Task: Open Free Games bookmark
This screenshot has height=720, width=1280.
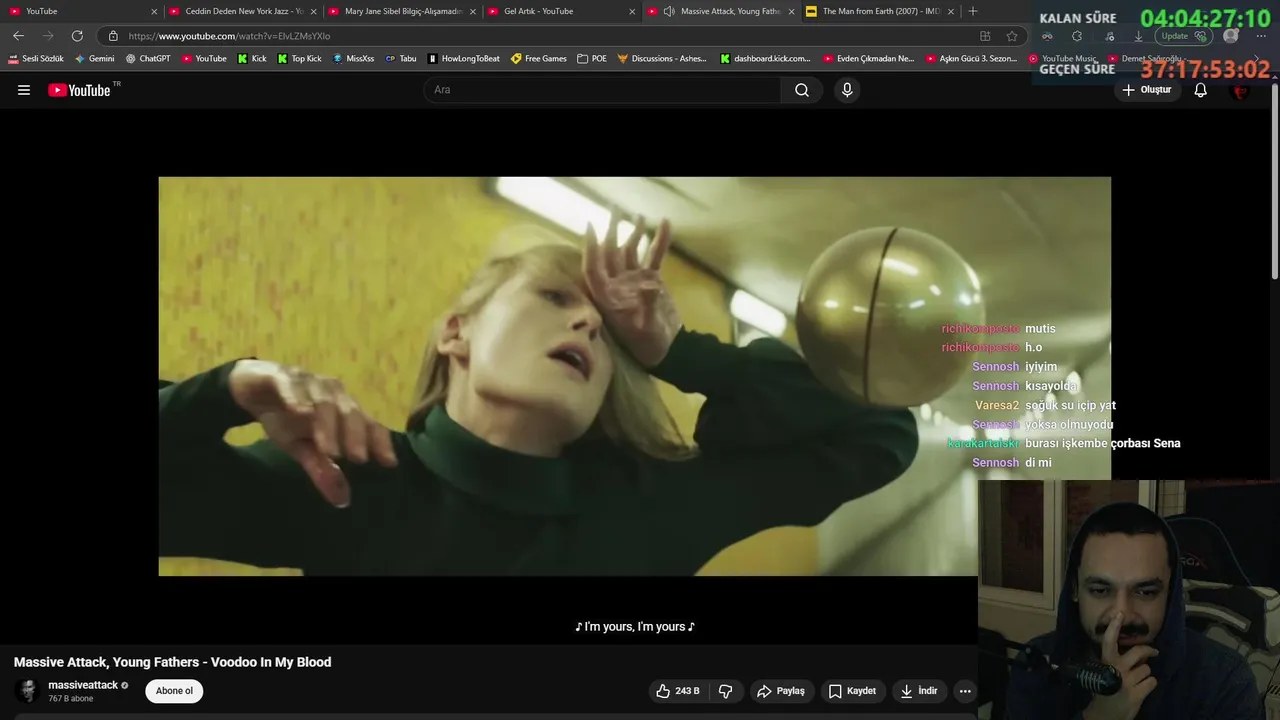Action: [x=538, y=59]
